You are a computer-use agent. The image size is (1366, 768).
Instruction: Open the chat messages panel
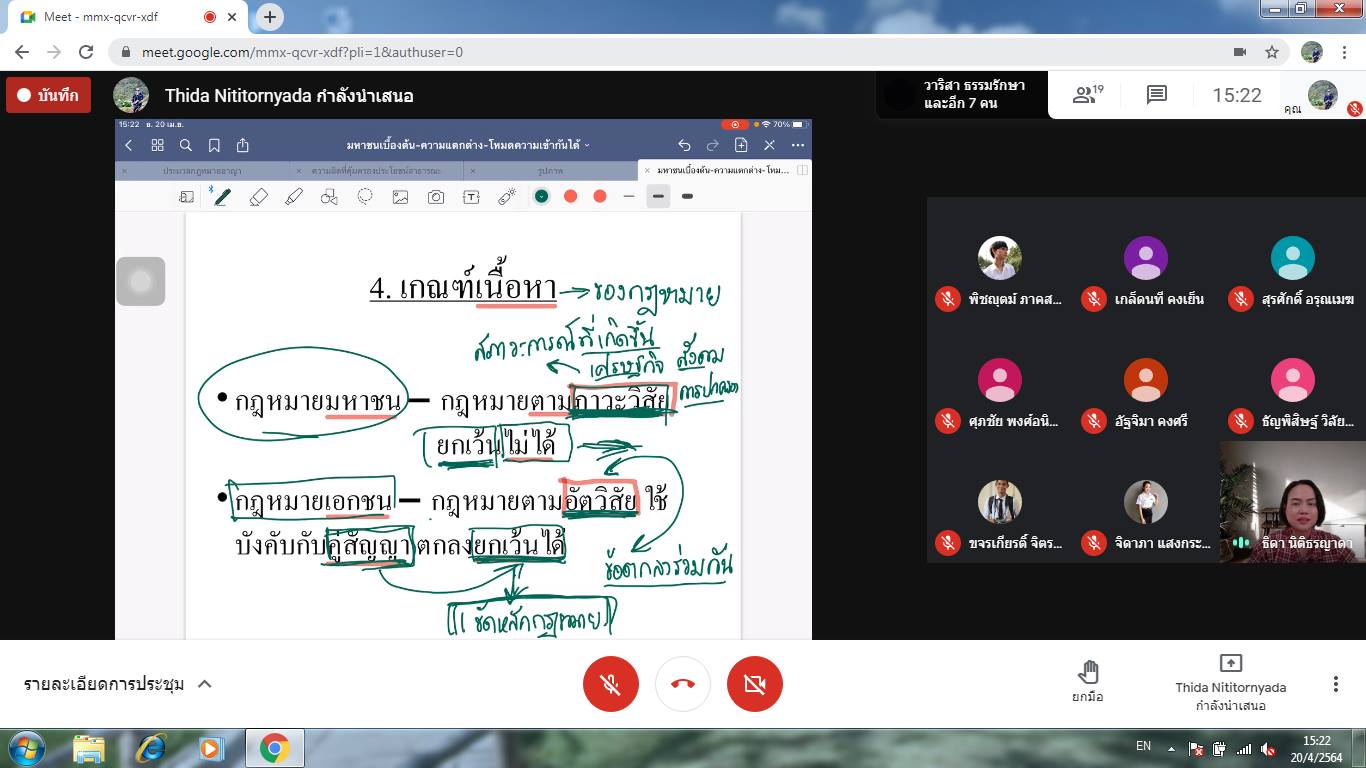coord(1157,95)
